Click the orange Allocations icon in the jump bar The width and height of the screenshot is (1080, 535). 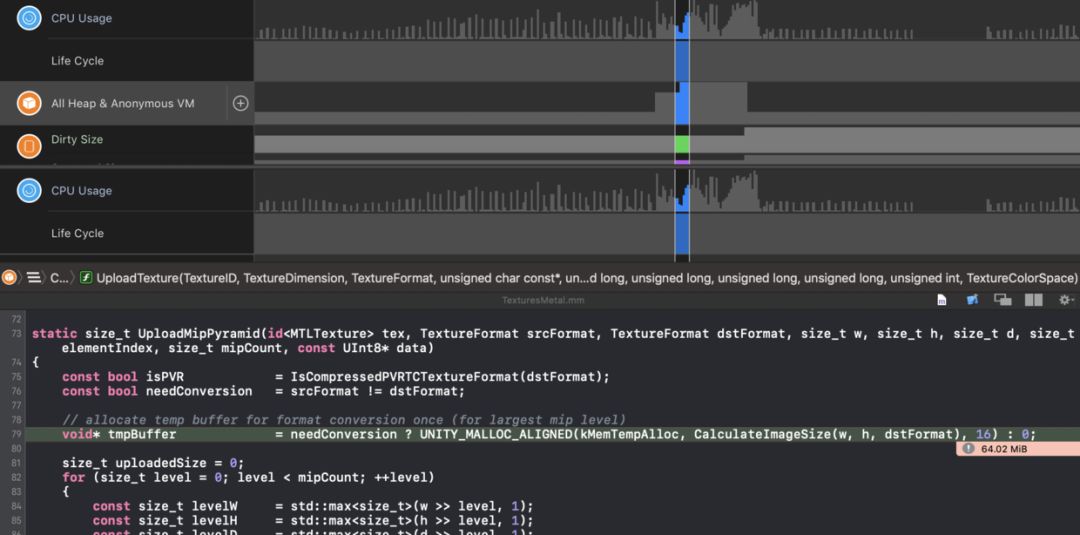click(x=10, y=277)
